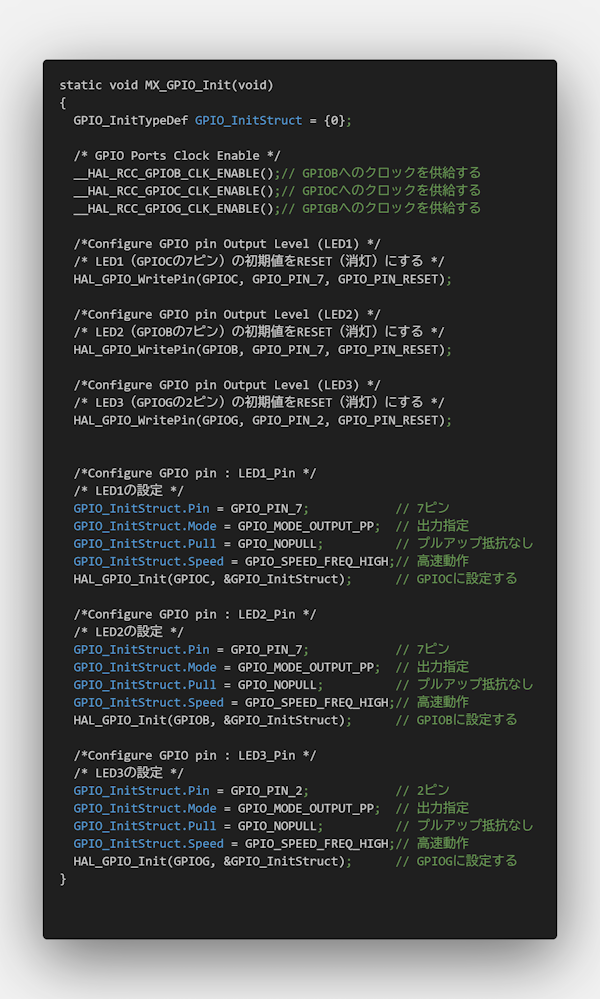Click the HAL_GPIO_Init call with GPIOB
This screenshot has width=600, height=999.
212,719
